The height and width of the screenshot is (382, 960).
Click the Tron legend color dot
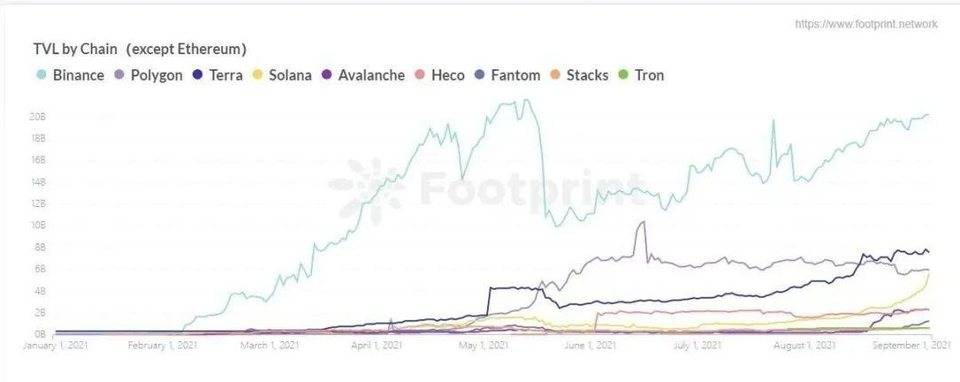click(624, 75)
